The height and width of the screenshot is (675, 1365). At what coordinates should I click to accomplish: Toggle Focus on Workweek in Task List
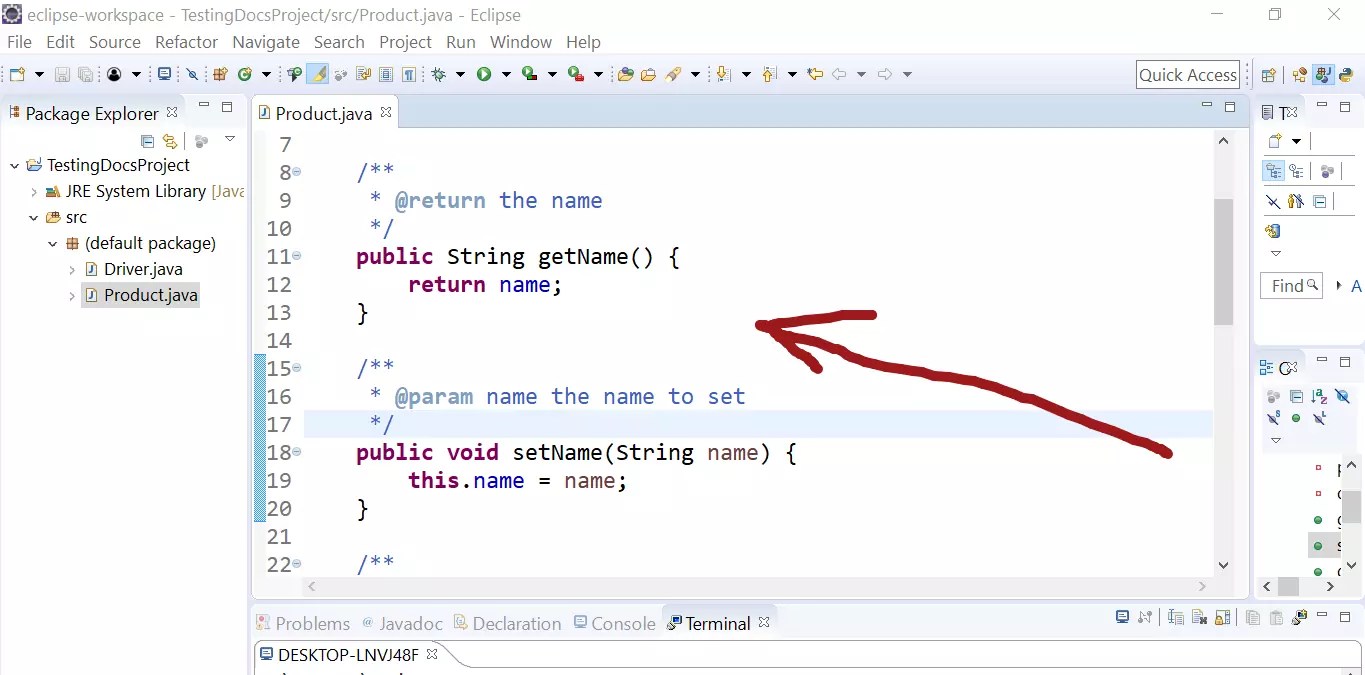(1327, 172)
